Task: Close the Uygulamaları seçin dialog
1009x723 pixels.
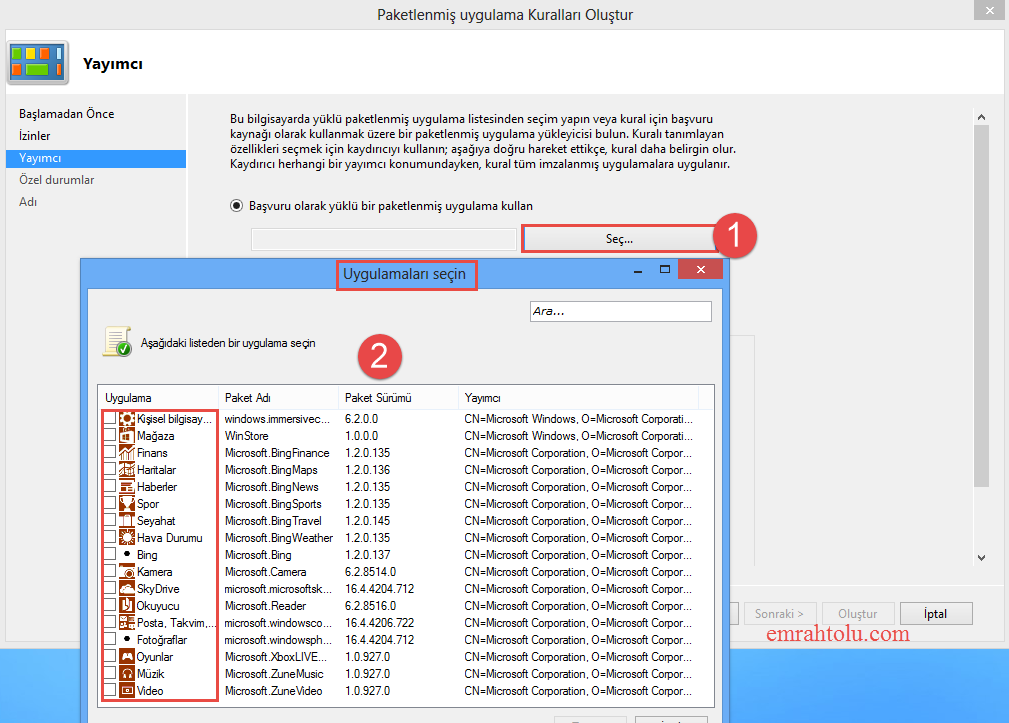Action: [701, 270]
